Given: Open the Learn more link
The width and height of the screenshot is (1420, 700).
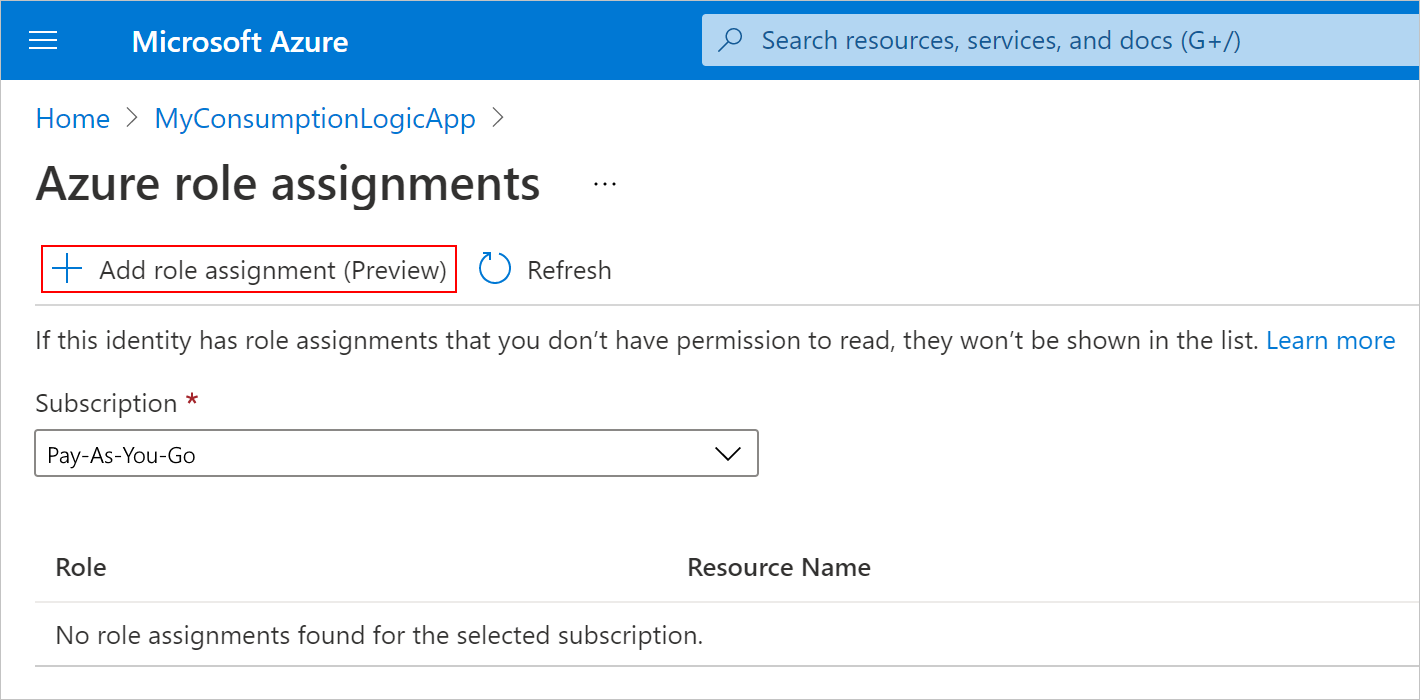Looking at the screenshot, I should tap(1330, 341).
